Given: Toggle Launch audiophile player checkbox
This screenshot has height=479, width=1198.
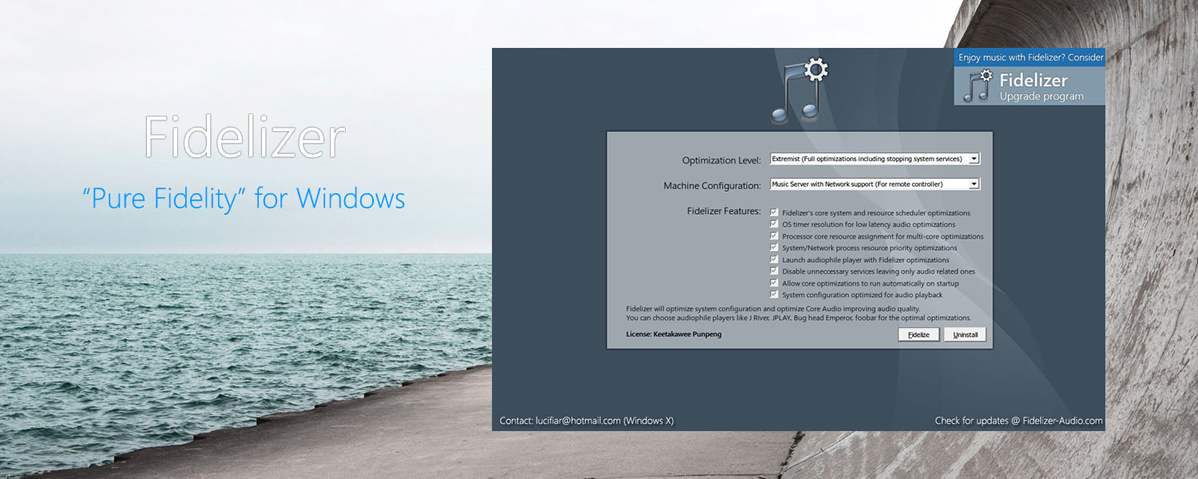Looking at the screenshot, I should pyautogui.click(x=773, y=259).
